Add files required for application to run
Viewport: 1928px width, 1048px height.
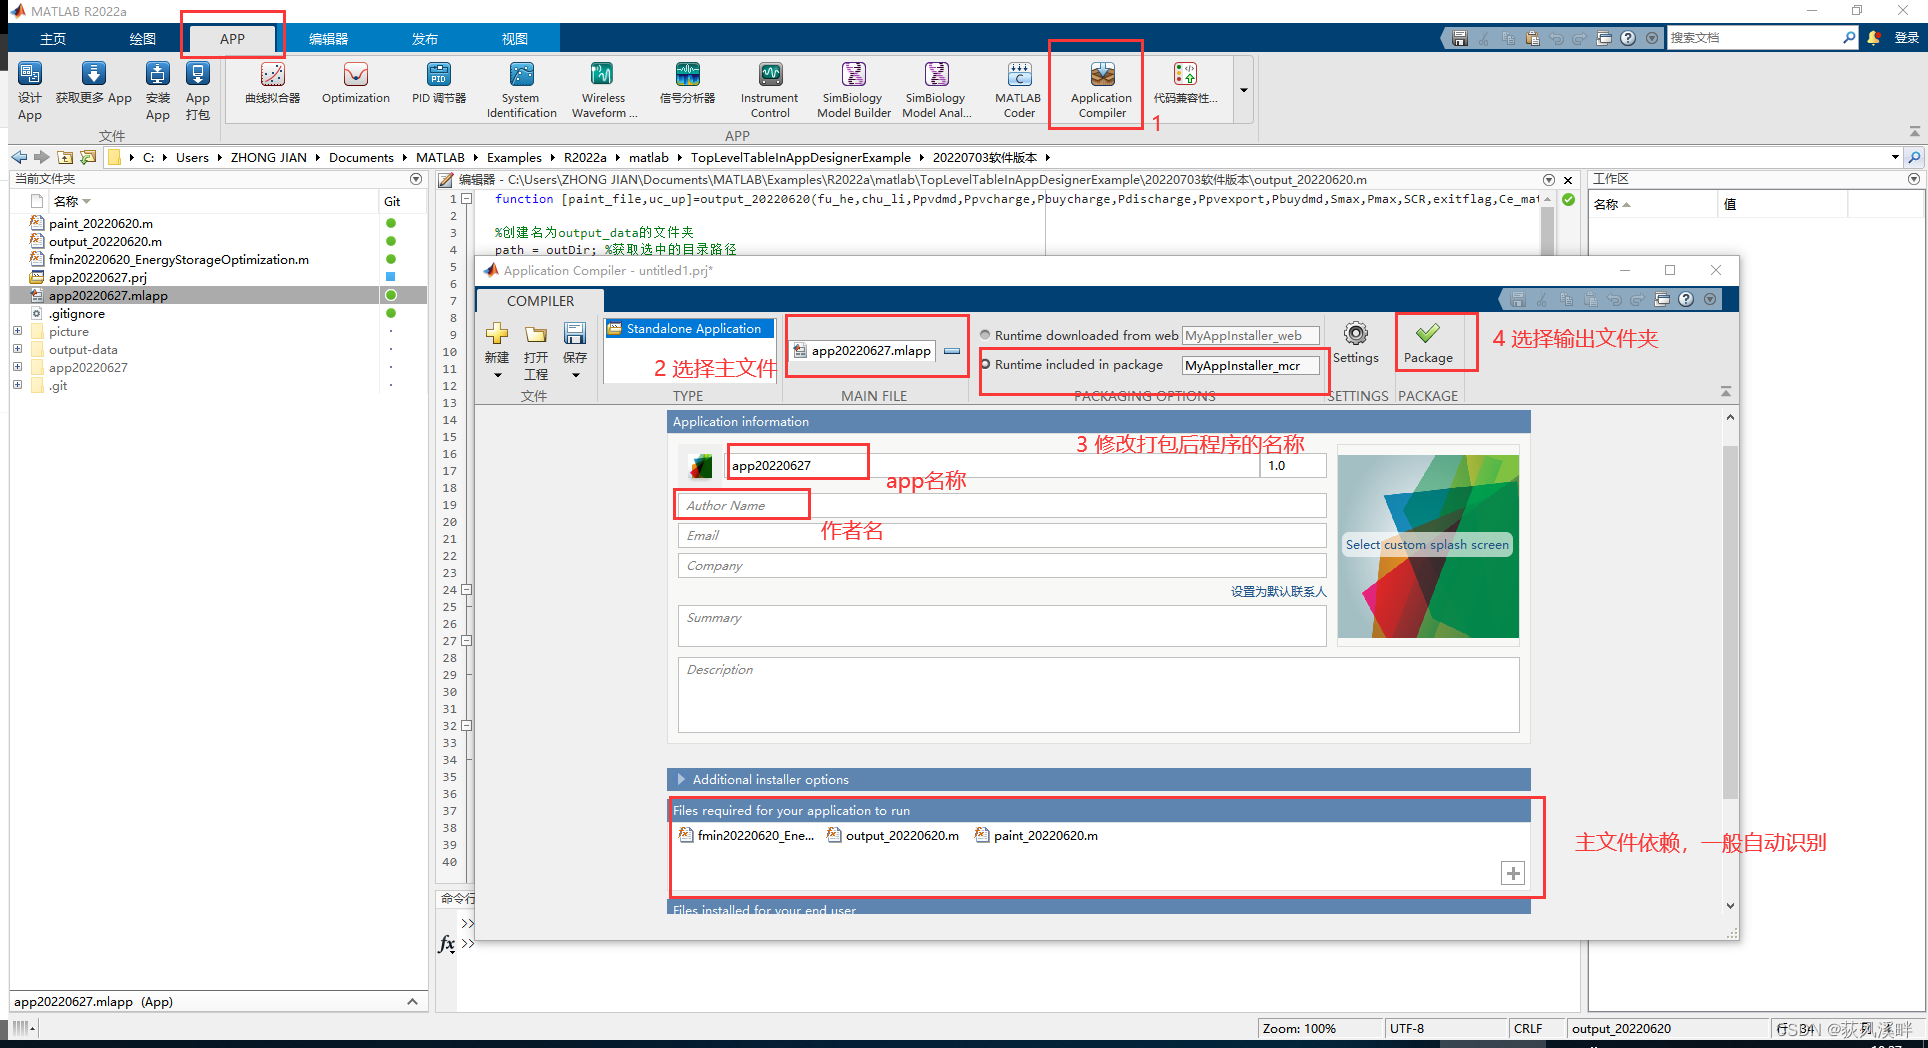click(1513, 873)
